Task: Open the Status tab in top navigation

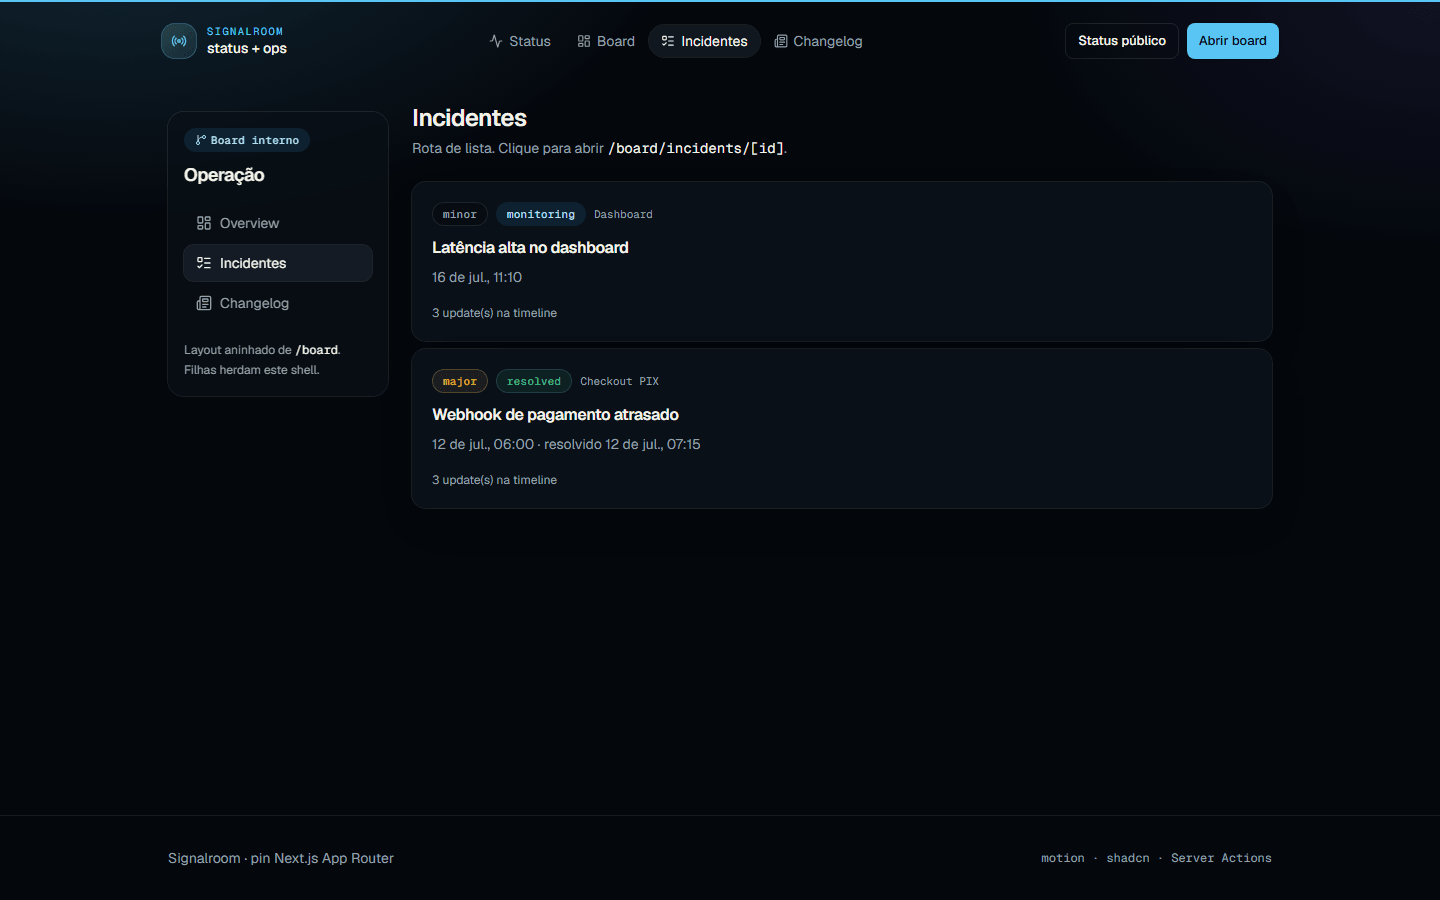Action: tap(520, 41)
